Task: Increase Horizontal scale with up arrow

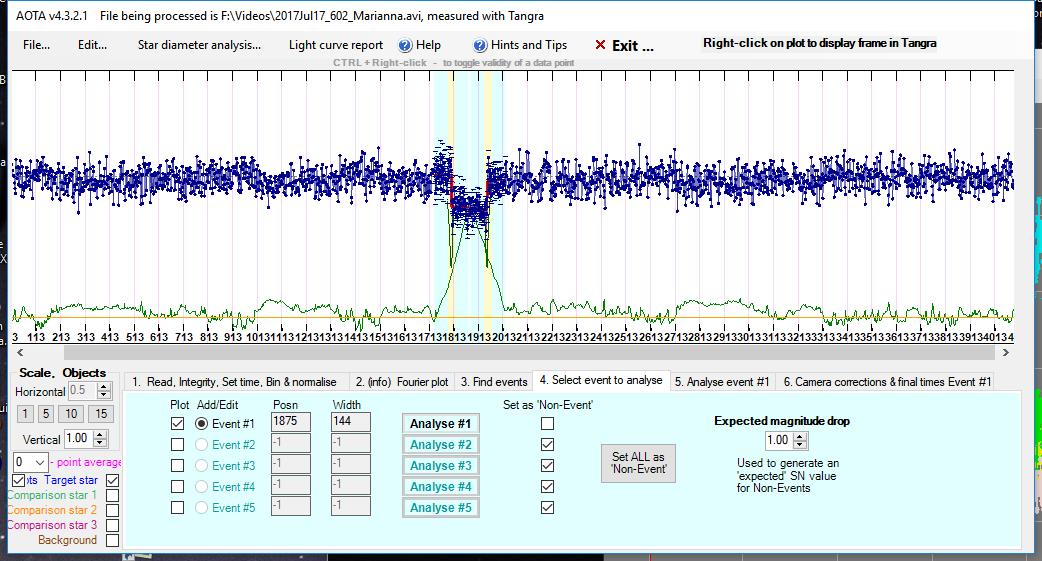Action: pyautogui.click(x=103, y=387)
